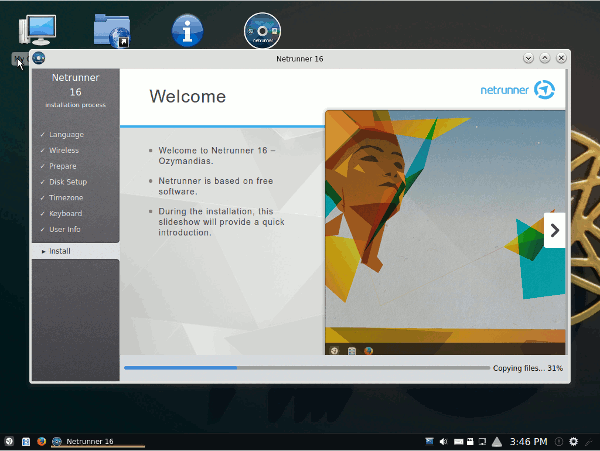Image resolution: width=600 pixels, height=451 pixels.
Task: Open the file manager from the taskbar
Action: [26, 441]
